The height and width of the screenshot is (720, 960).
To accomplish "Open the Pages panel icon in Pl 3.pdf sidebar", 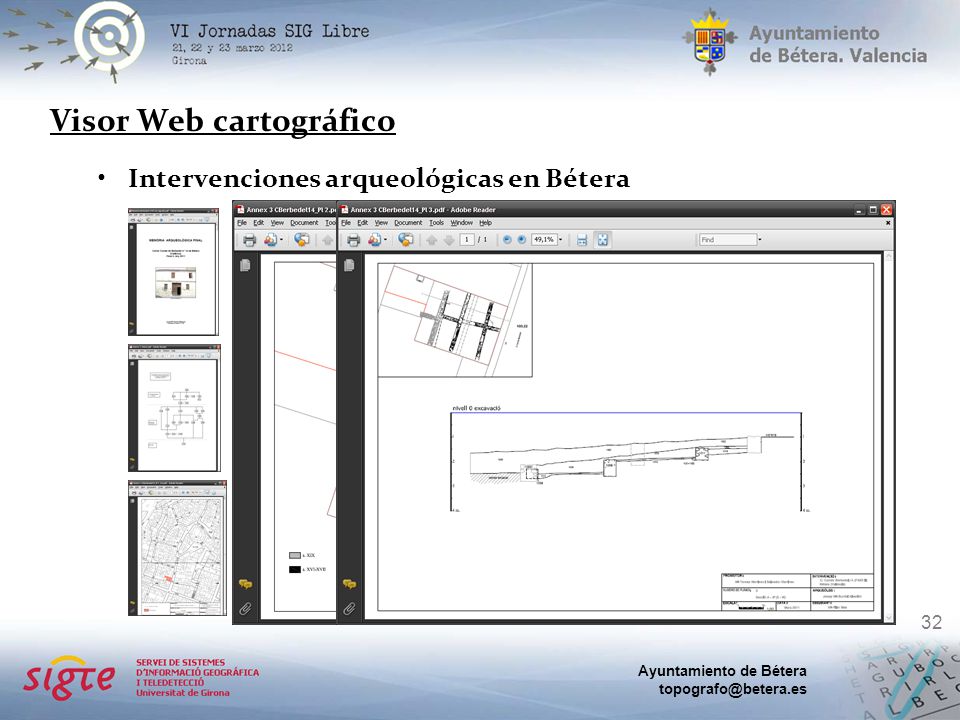I will tap(349, 265).
